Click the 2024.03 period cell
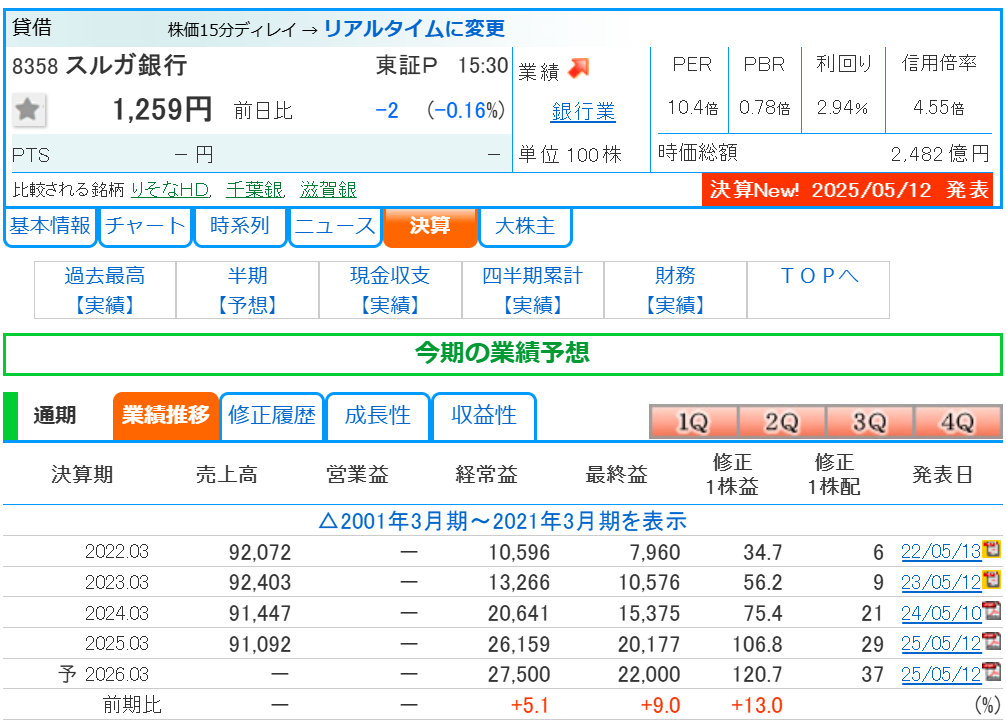Screen dimensions: 1006x722 pos(117,613)
